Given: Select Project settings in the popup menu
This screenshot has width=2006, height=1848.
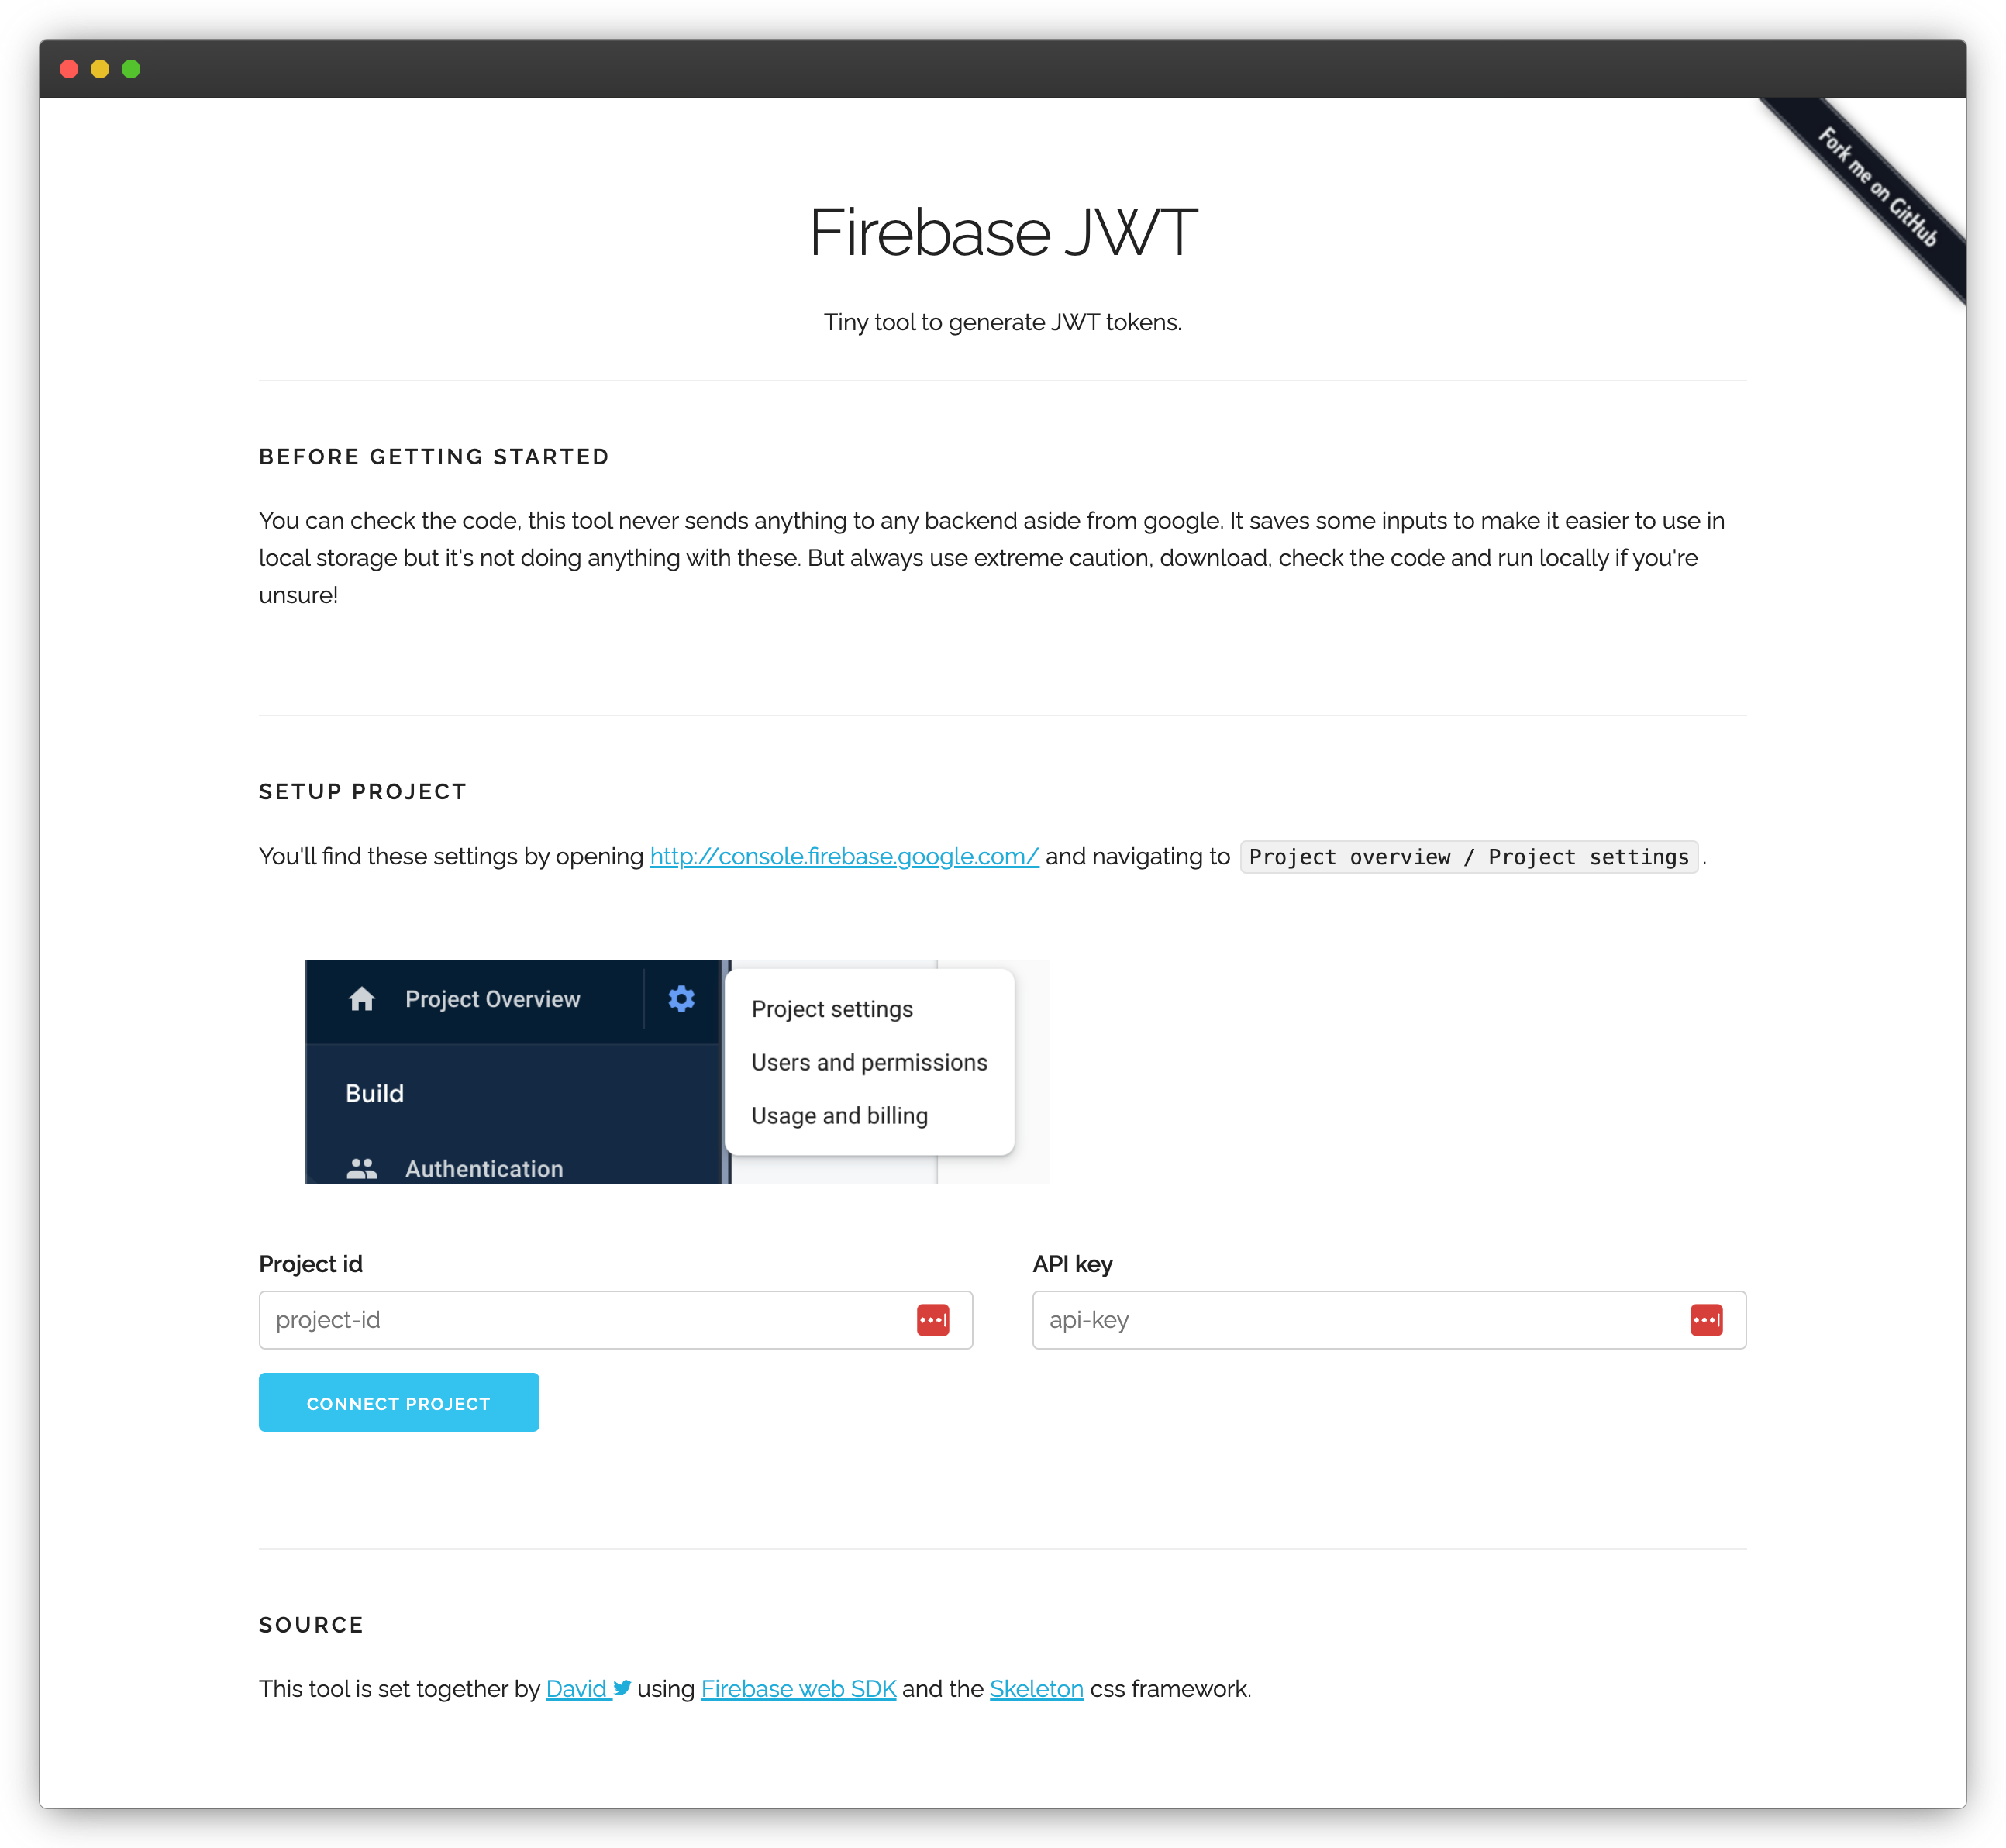Looking at the screenshot, I should click(832, 1009).
